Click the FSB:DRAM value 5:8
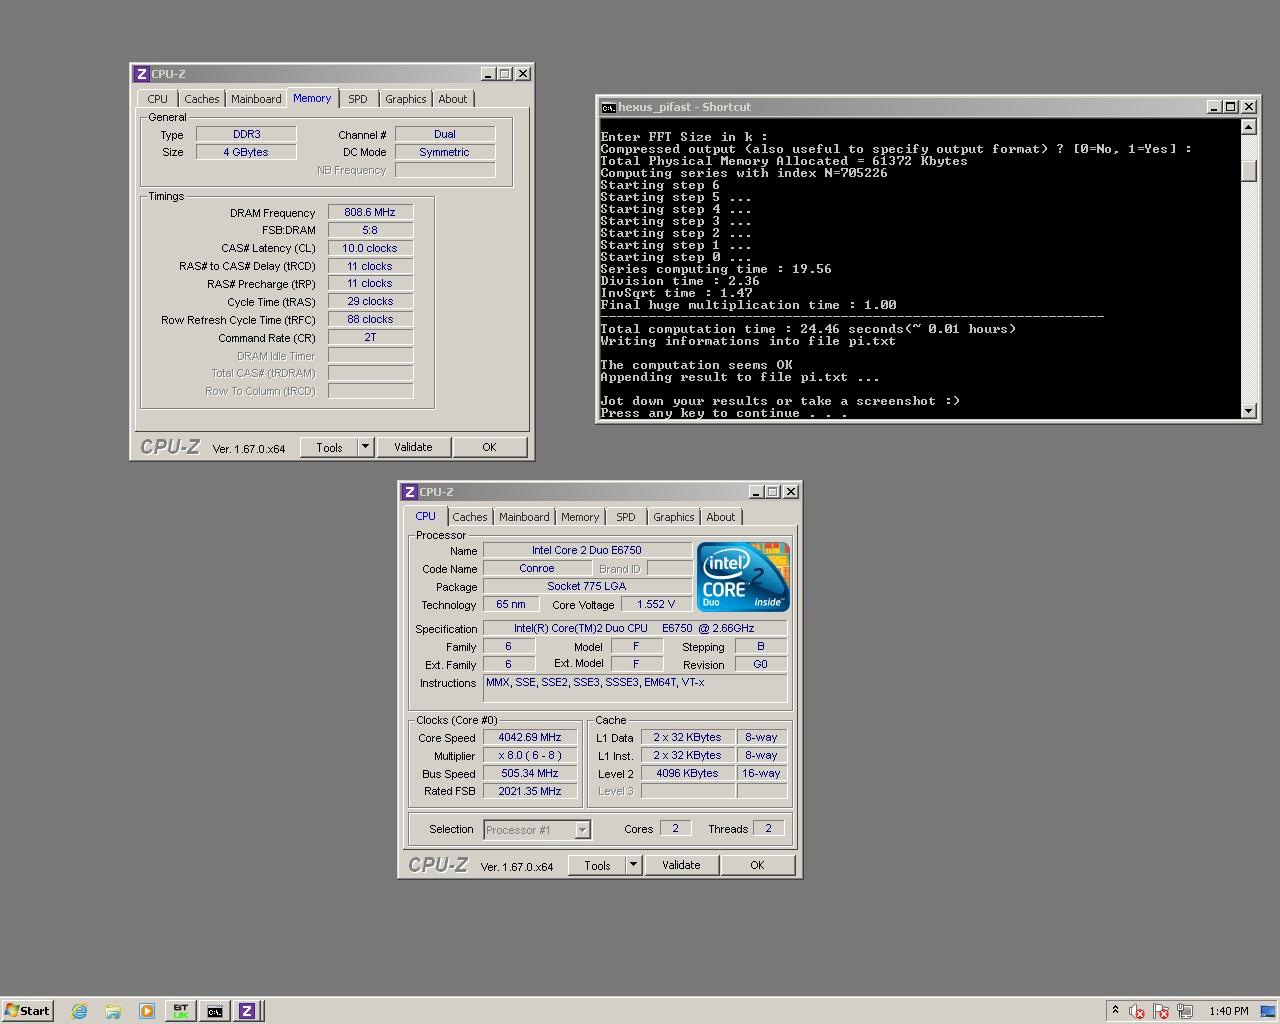 [370, 230]
